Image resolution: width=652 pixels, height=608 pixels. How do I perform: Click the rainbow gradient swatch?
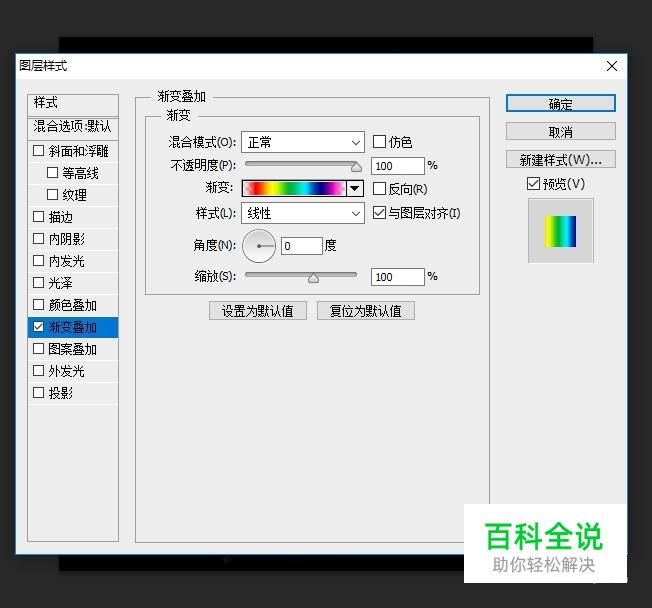pos(294,188)
